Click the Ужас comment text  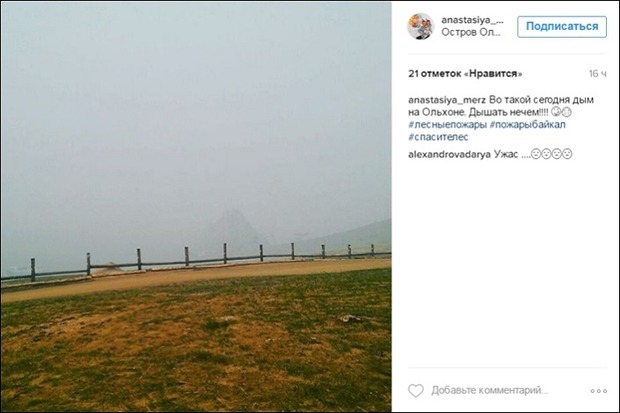click(506, 154)
